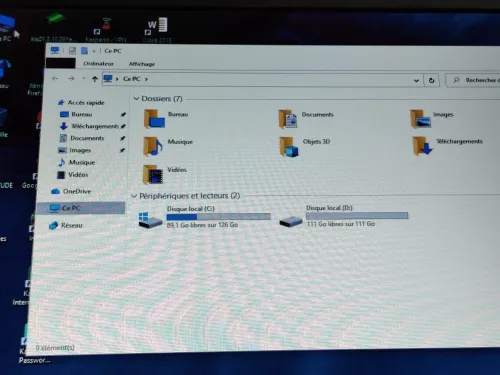
Task: Click the Réseau network icon in sidebar
Action: (53, 226)
